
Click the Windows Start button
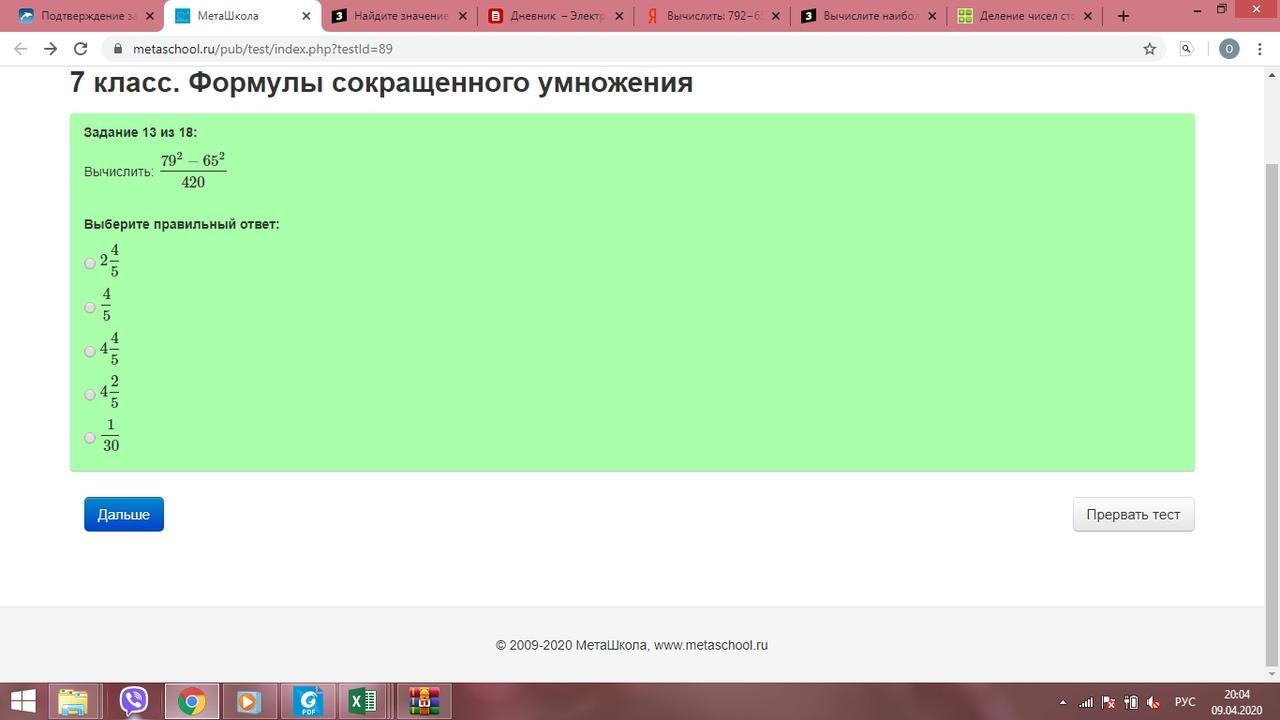(x=22, y=701)
